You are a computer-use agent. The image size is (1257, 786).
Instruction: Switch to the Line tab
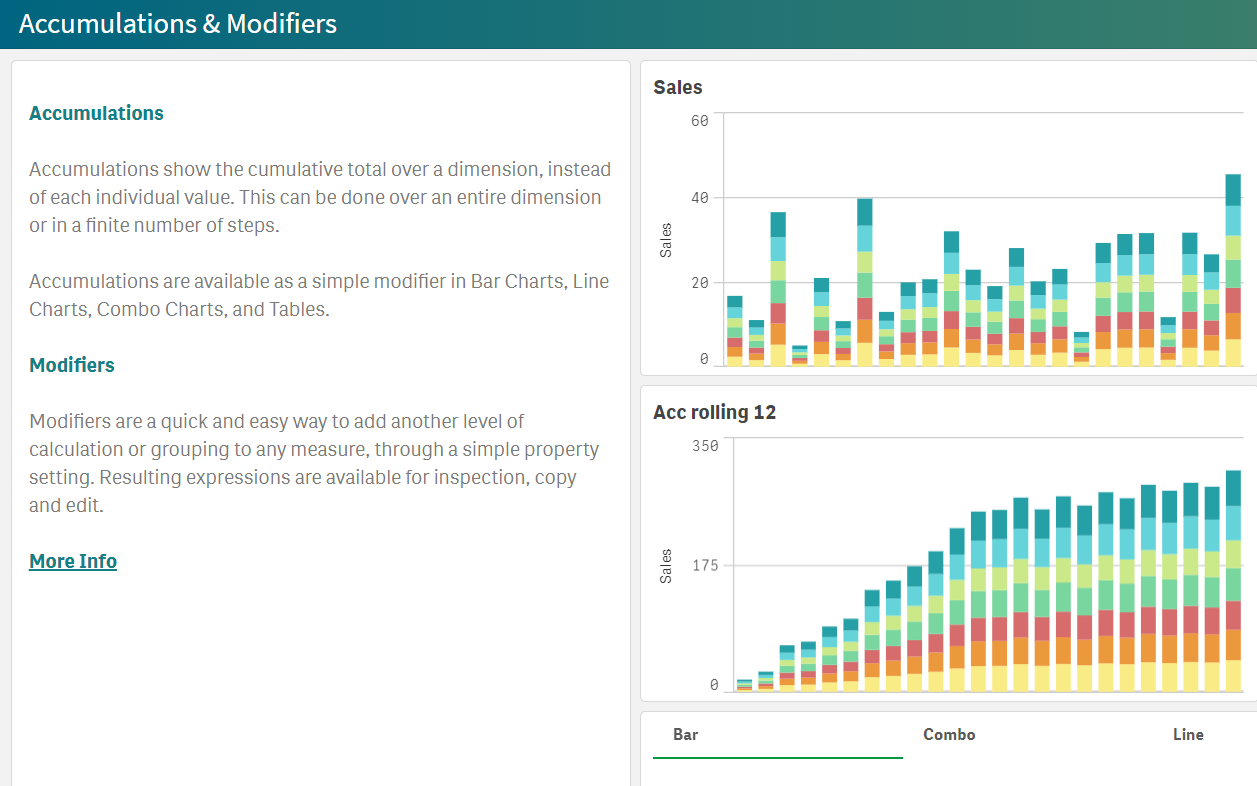pos(1188,734)
